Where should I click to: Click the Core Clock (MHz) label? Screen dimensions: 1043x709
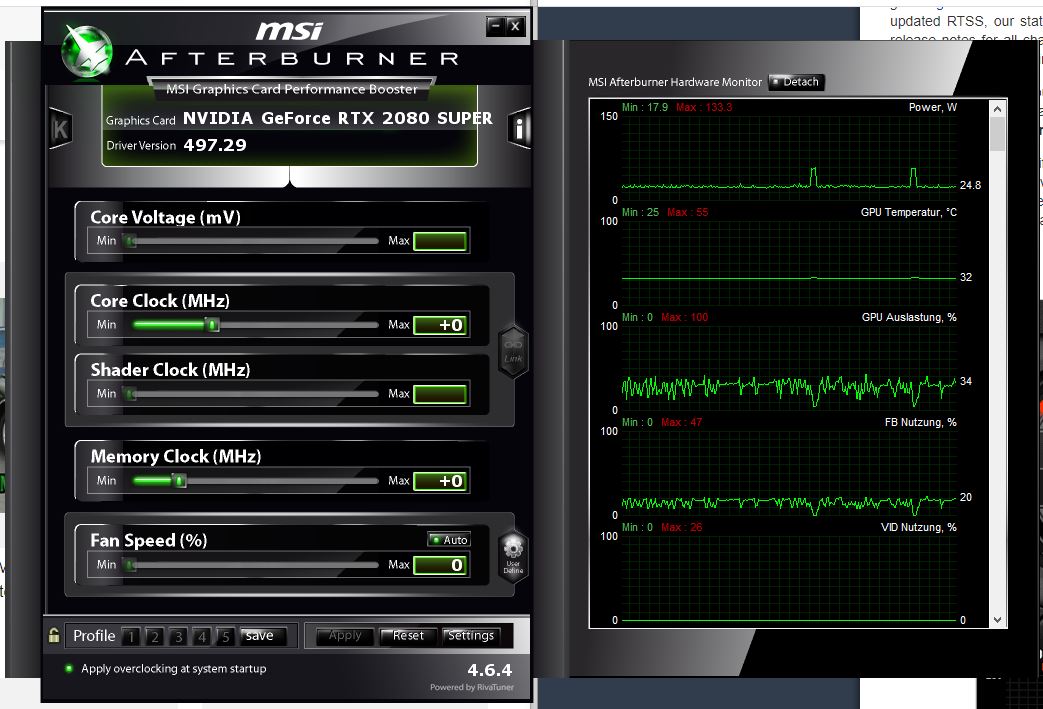pos(160,301)
